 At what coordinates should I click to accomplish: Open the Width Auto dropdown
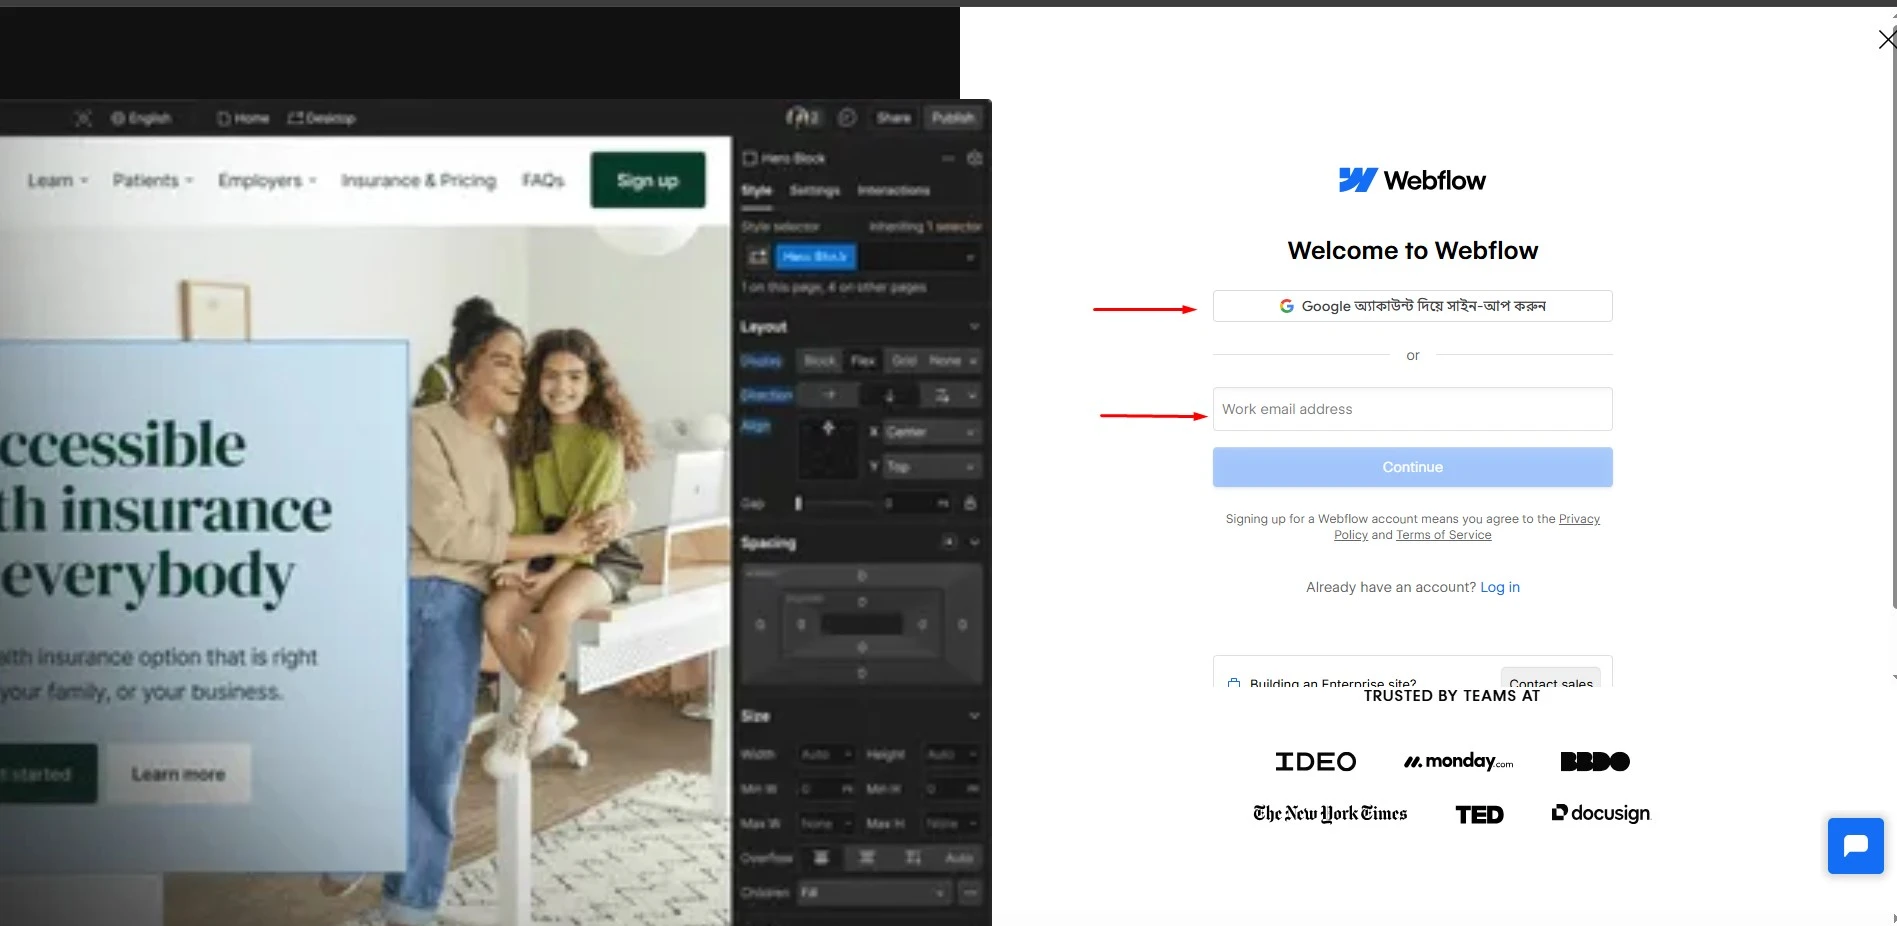pos(826,754)
